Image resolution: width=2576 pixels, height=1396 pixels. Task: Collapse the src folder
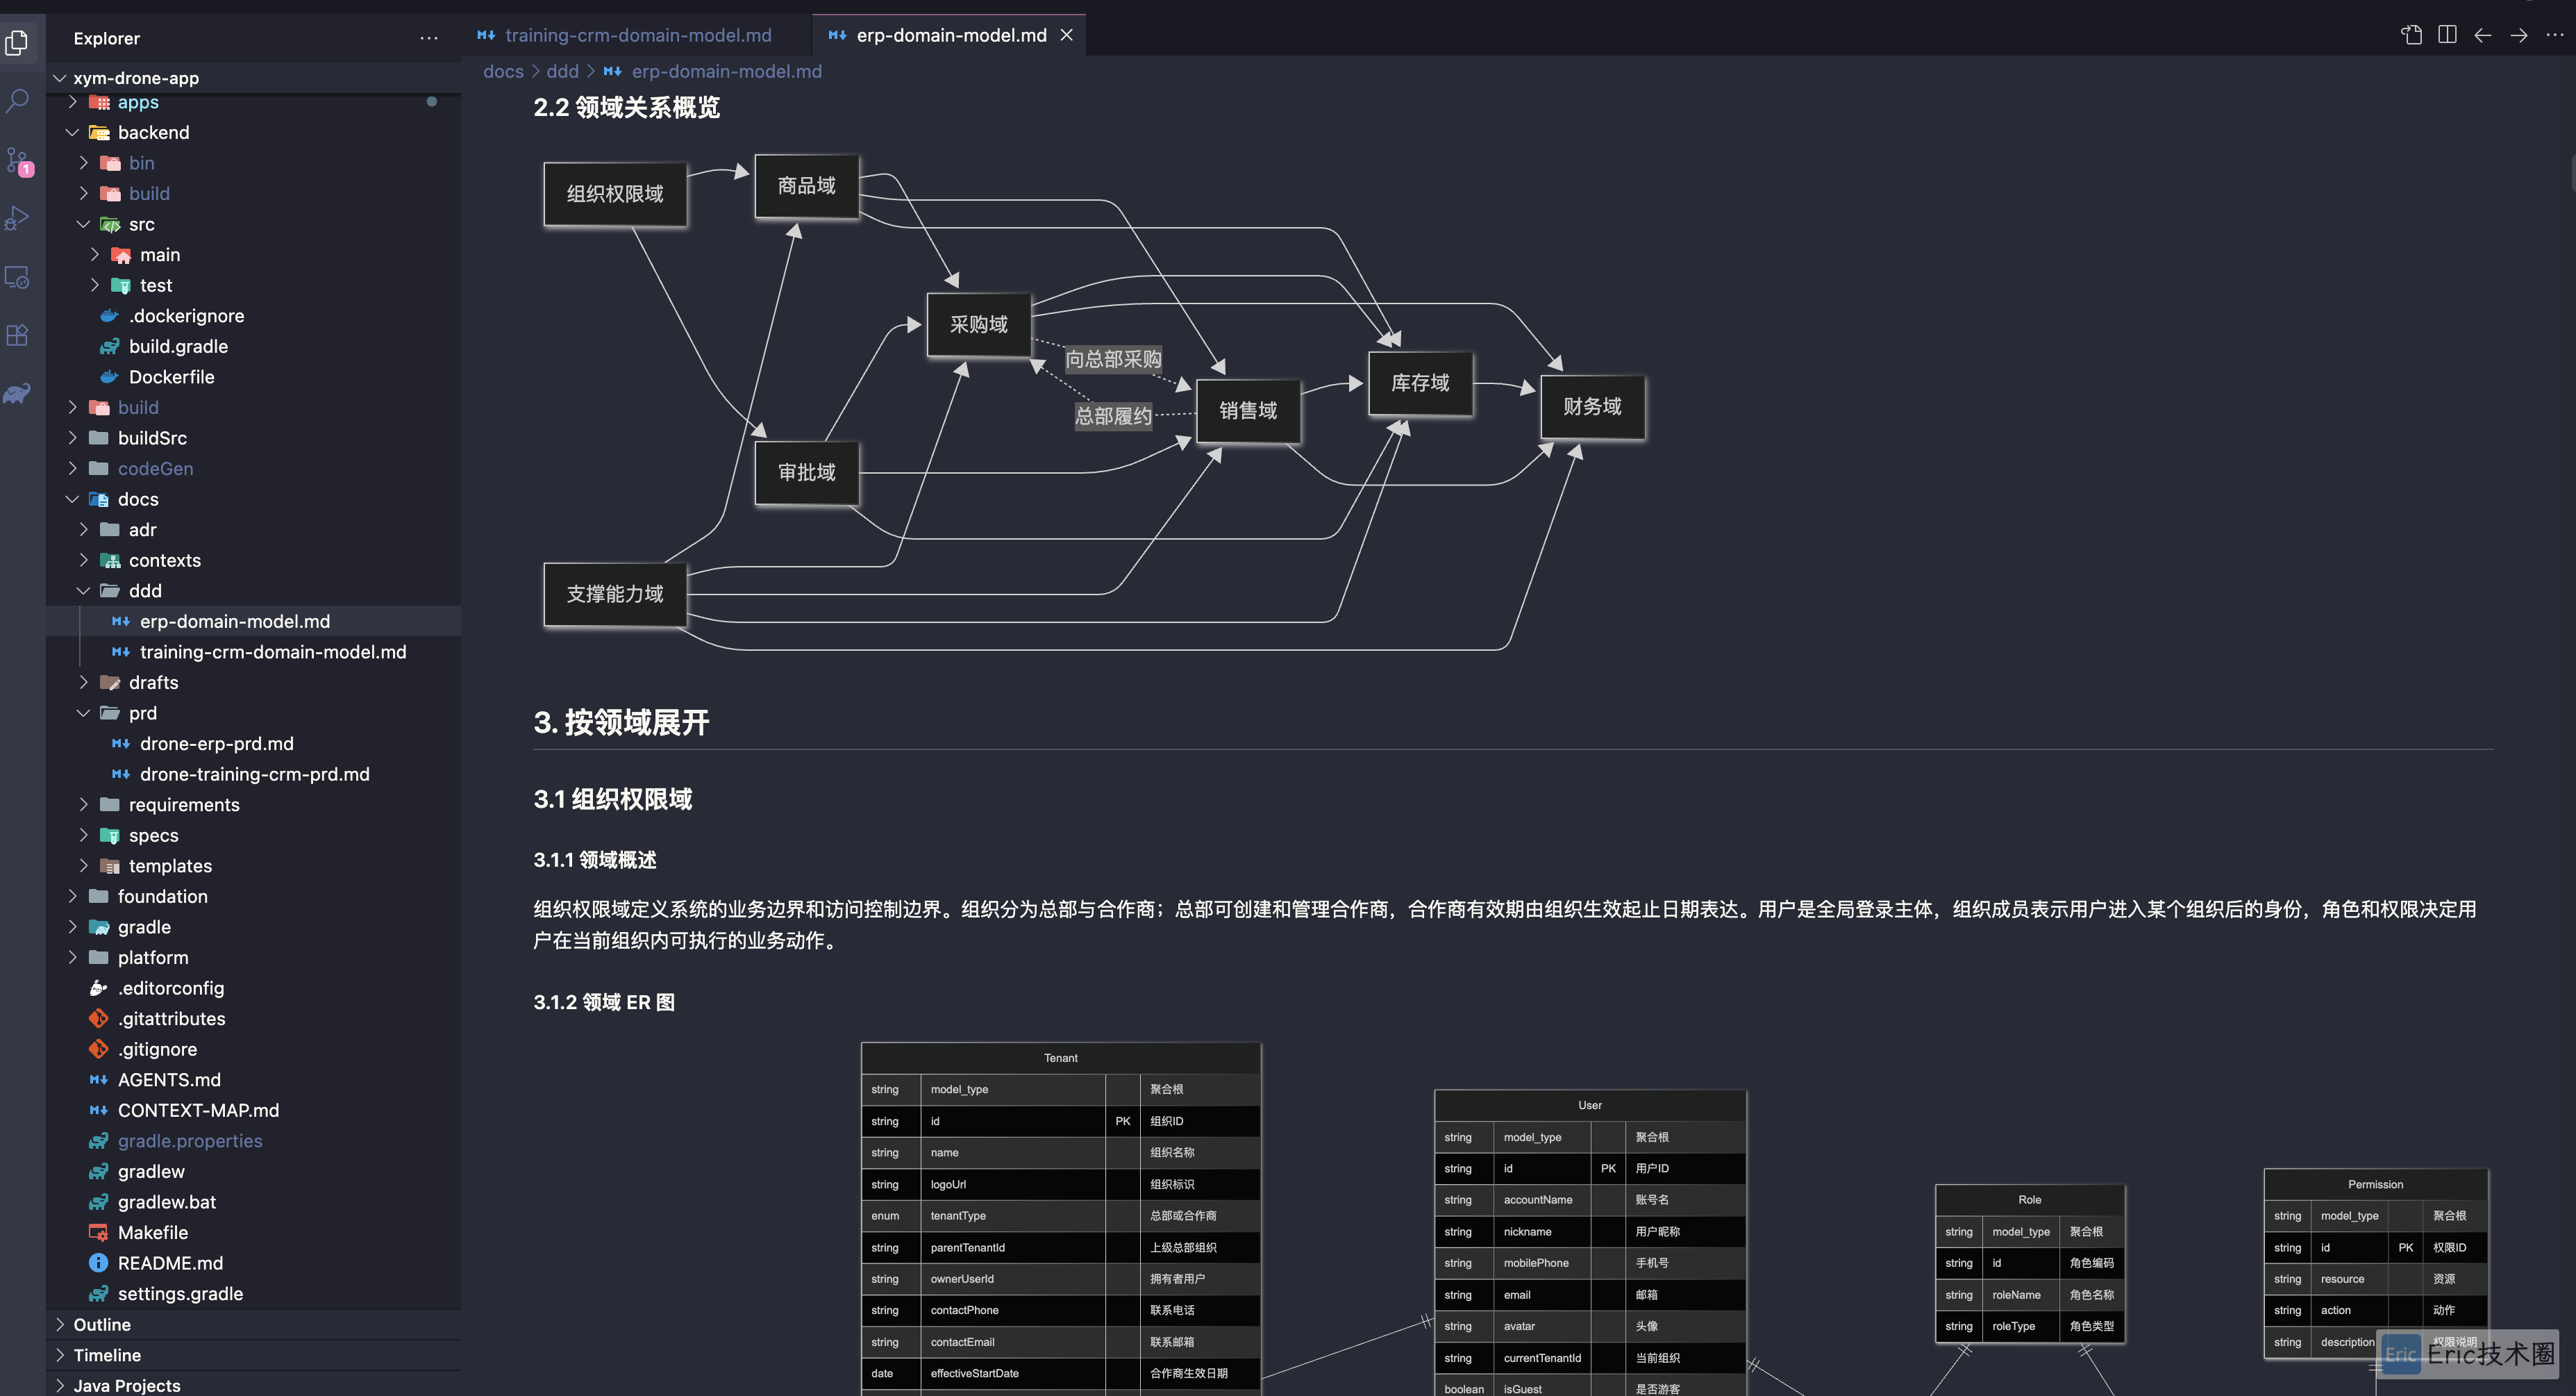point(83,224)
